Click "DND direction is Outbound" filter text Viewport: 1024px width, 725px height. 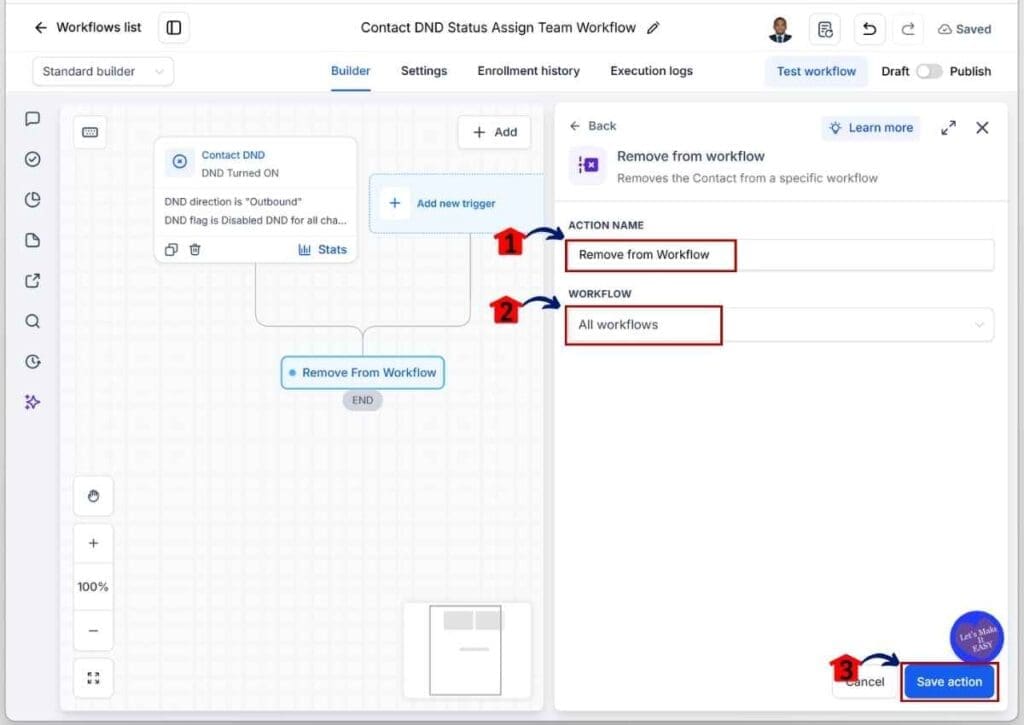[x=233, y=202]
